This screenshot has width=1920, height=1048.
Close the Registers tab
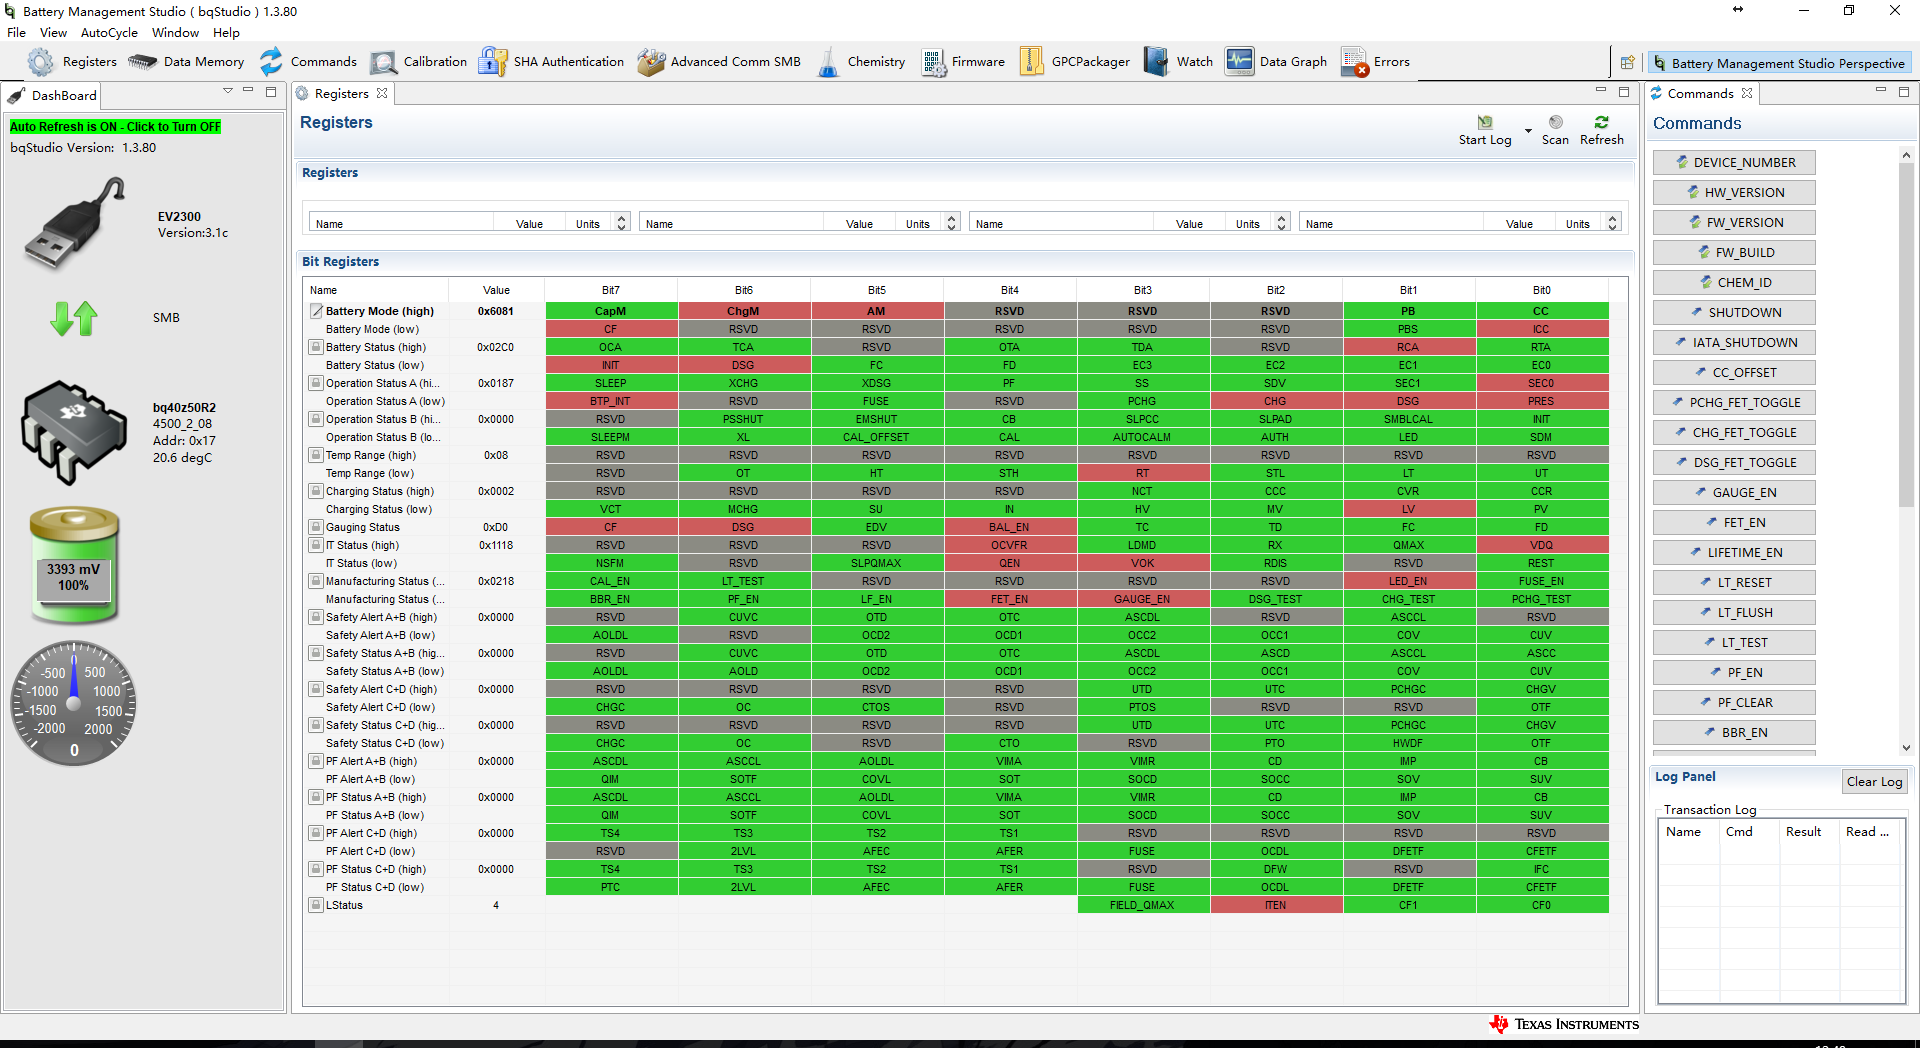(x=382, y=94)
